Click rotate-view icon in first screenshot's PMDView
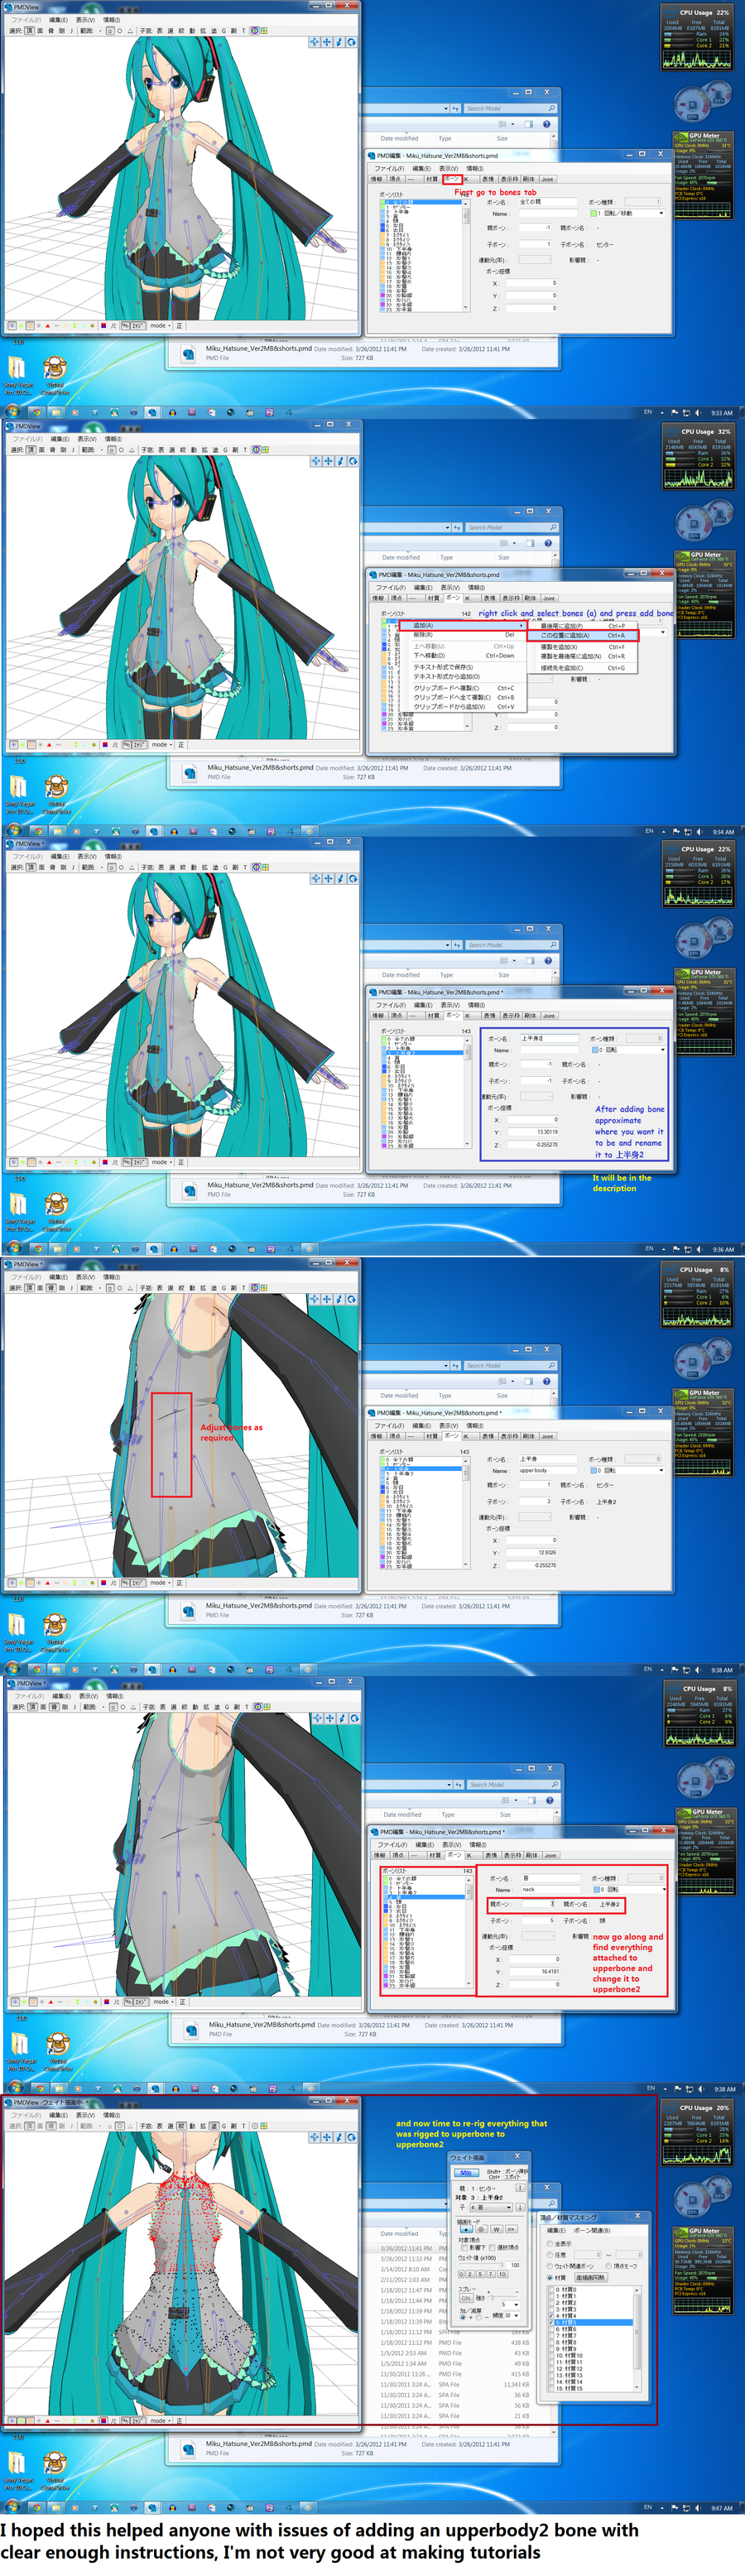This screenshot has height=2576, width=745. [x=352, y=43]
